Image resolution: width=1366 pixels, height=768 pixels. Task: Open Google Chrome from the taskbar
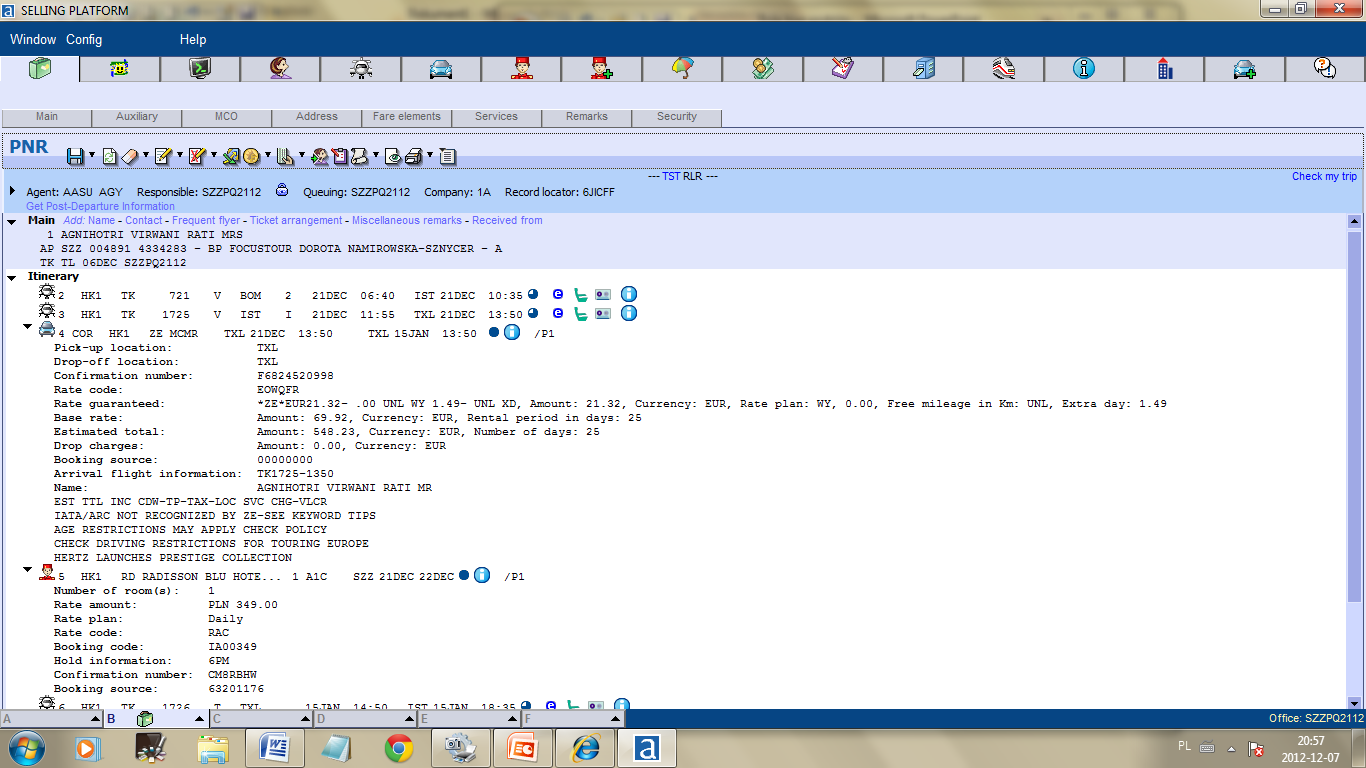coord(399,748)
